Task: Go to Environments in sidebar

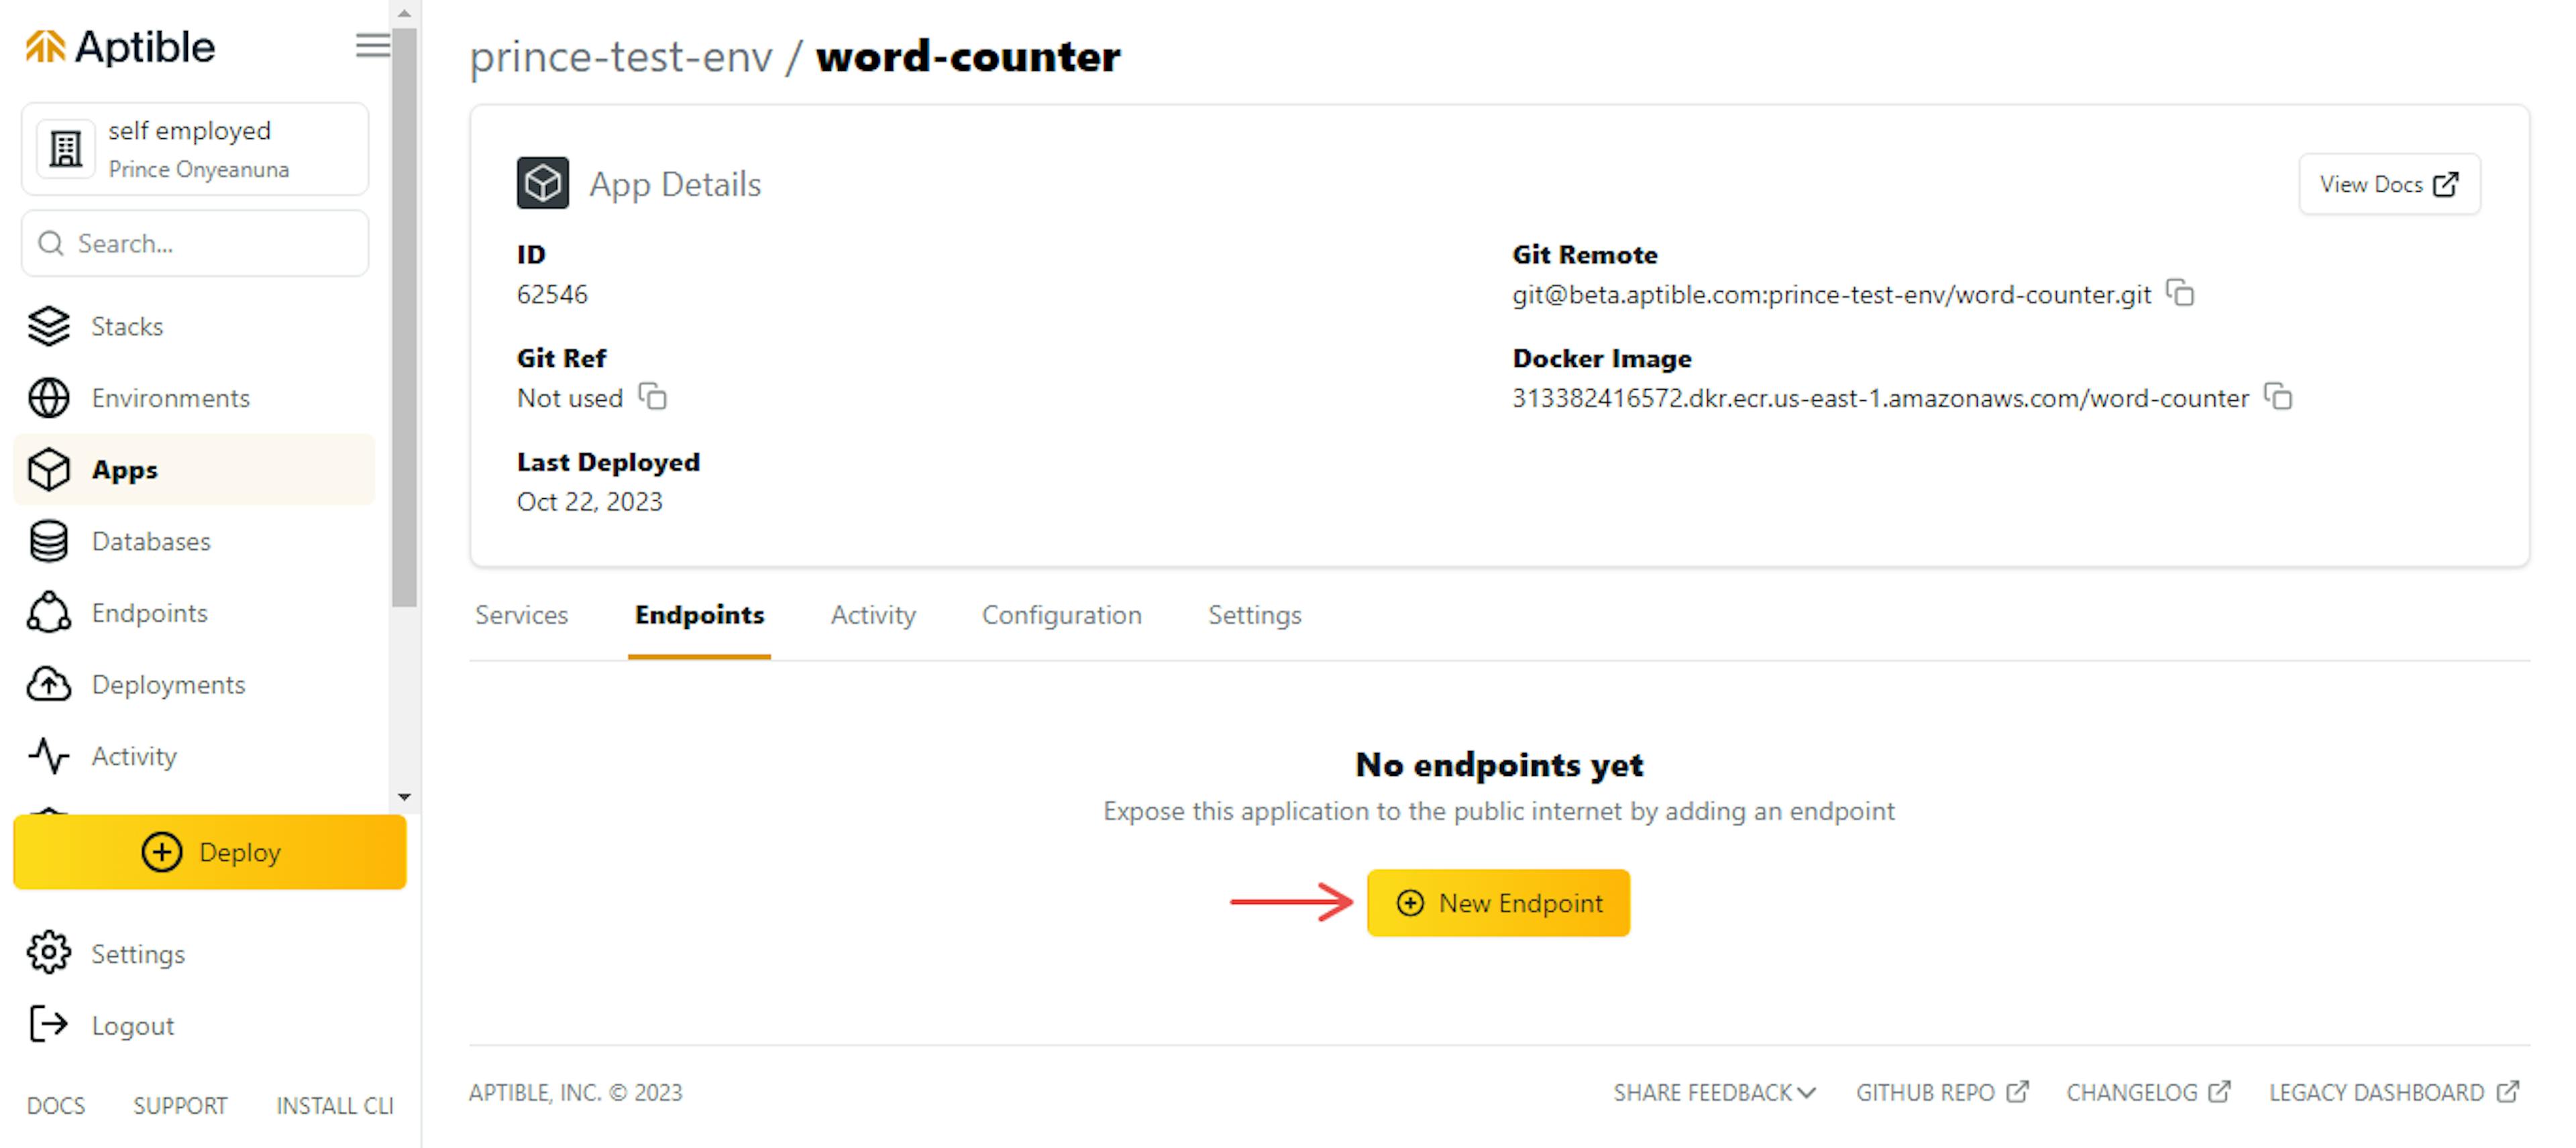Action: (x=170, y=398)
